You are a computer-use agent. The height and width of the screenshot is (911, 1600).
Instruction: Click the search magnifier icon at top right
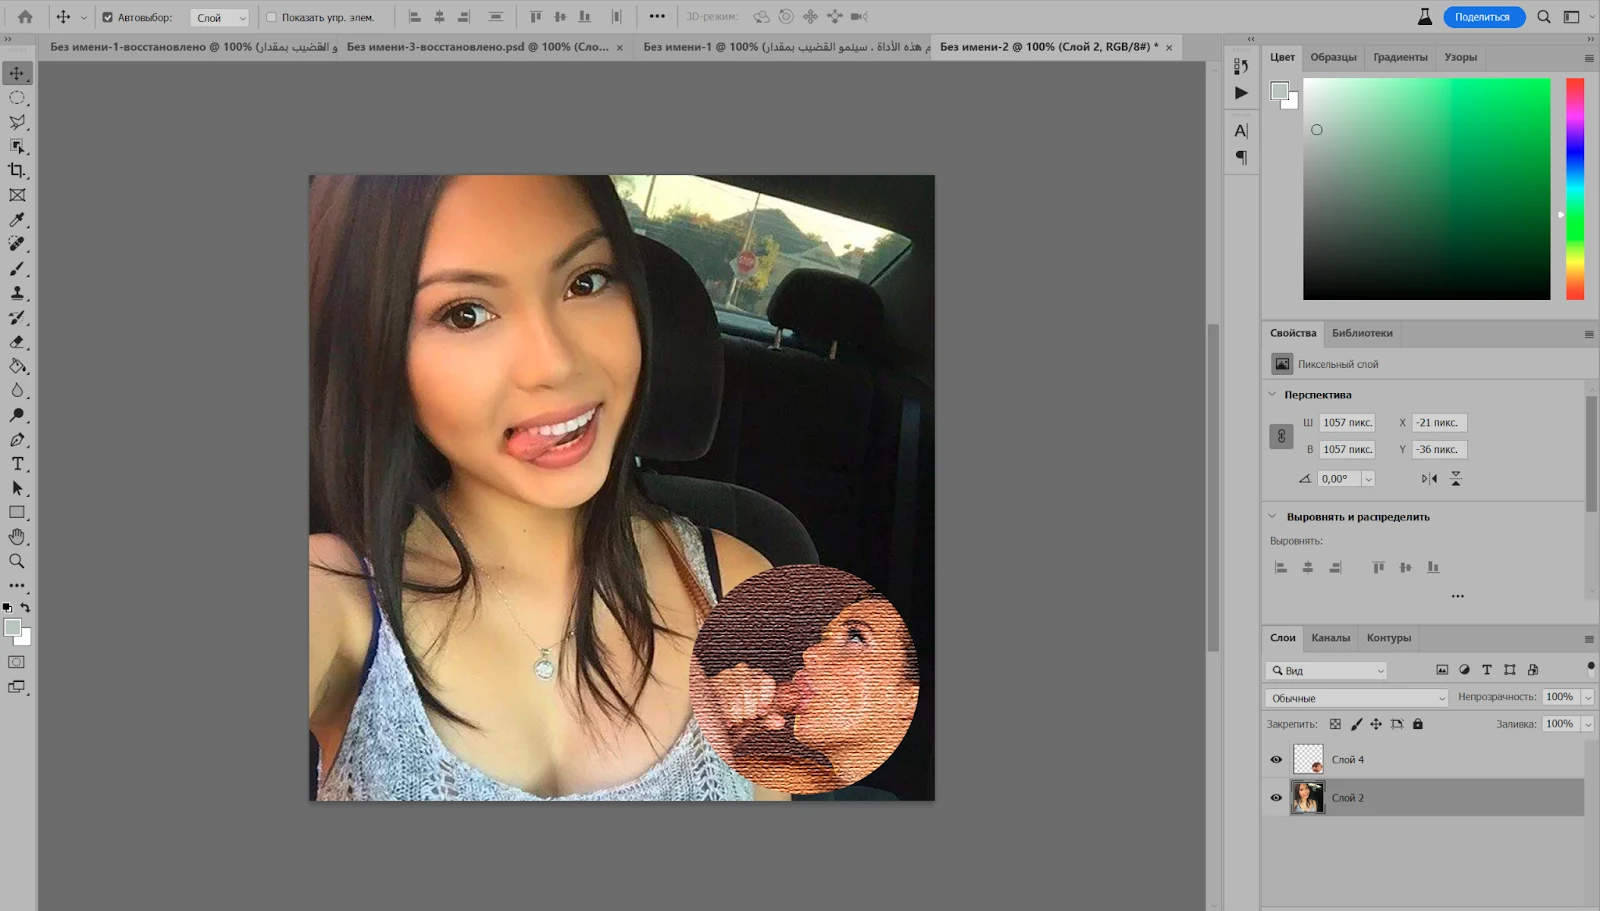coord(1544,17)
